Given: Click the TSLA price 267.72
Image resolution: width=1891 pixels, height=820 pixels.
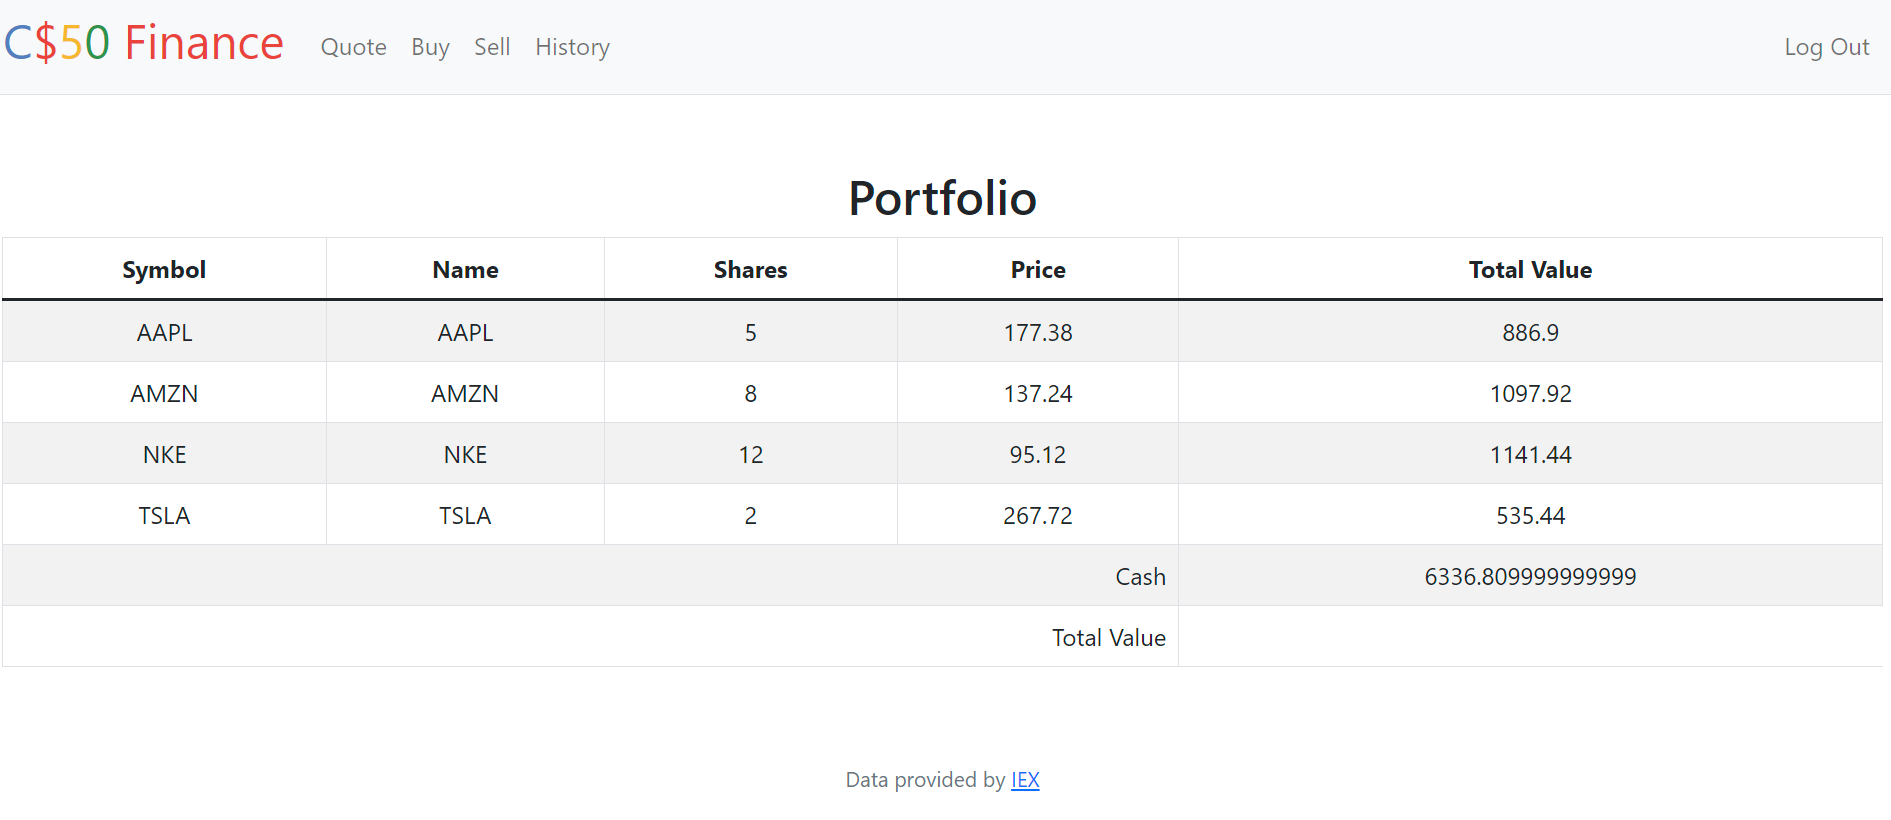Looking at the screenshot, I should 1038,516.
